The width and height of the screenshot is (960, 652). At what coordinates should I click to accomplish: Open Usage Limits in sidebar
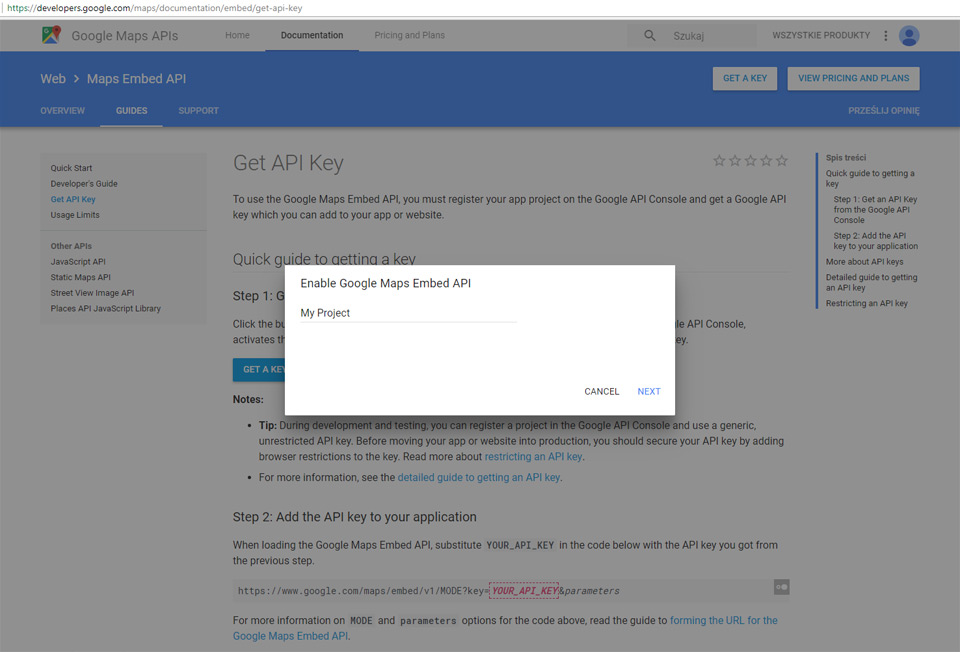click(75, 215)
